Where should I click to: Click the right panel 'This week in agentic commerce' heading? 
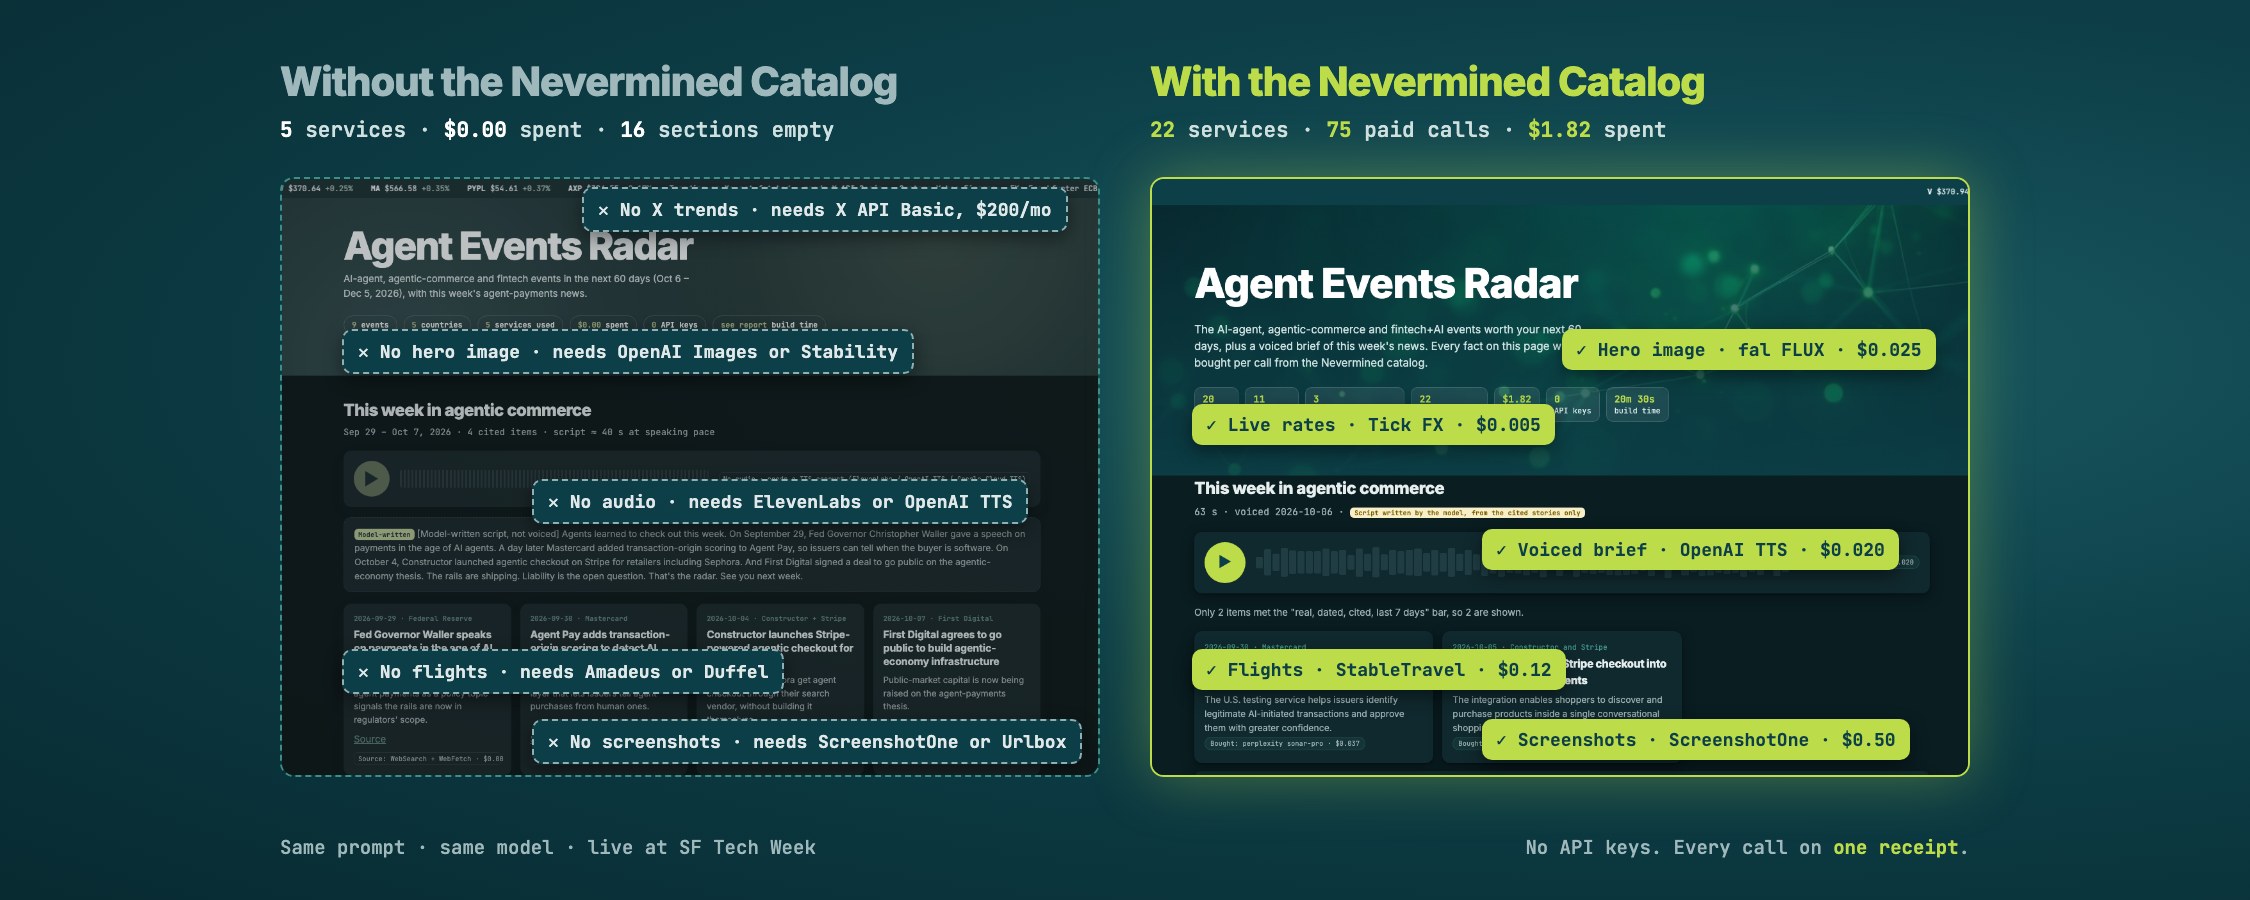[1319, 488]
